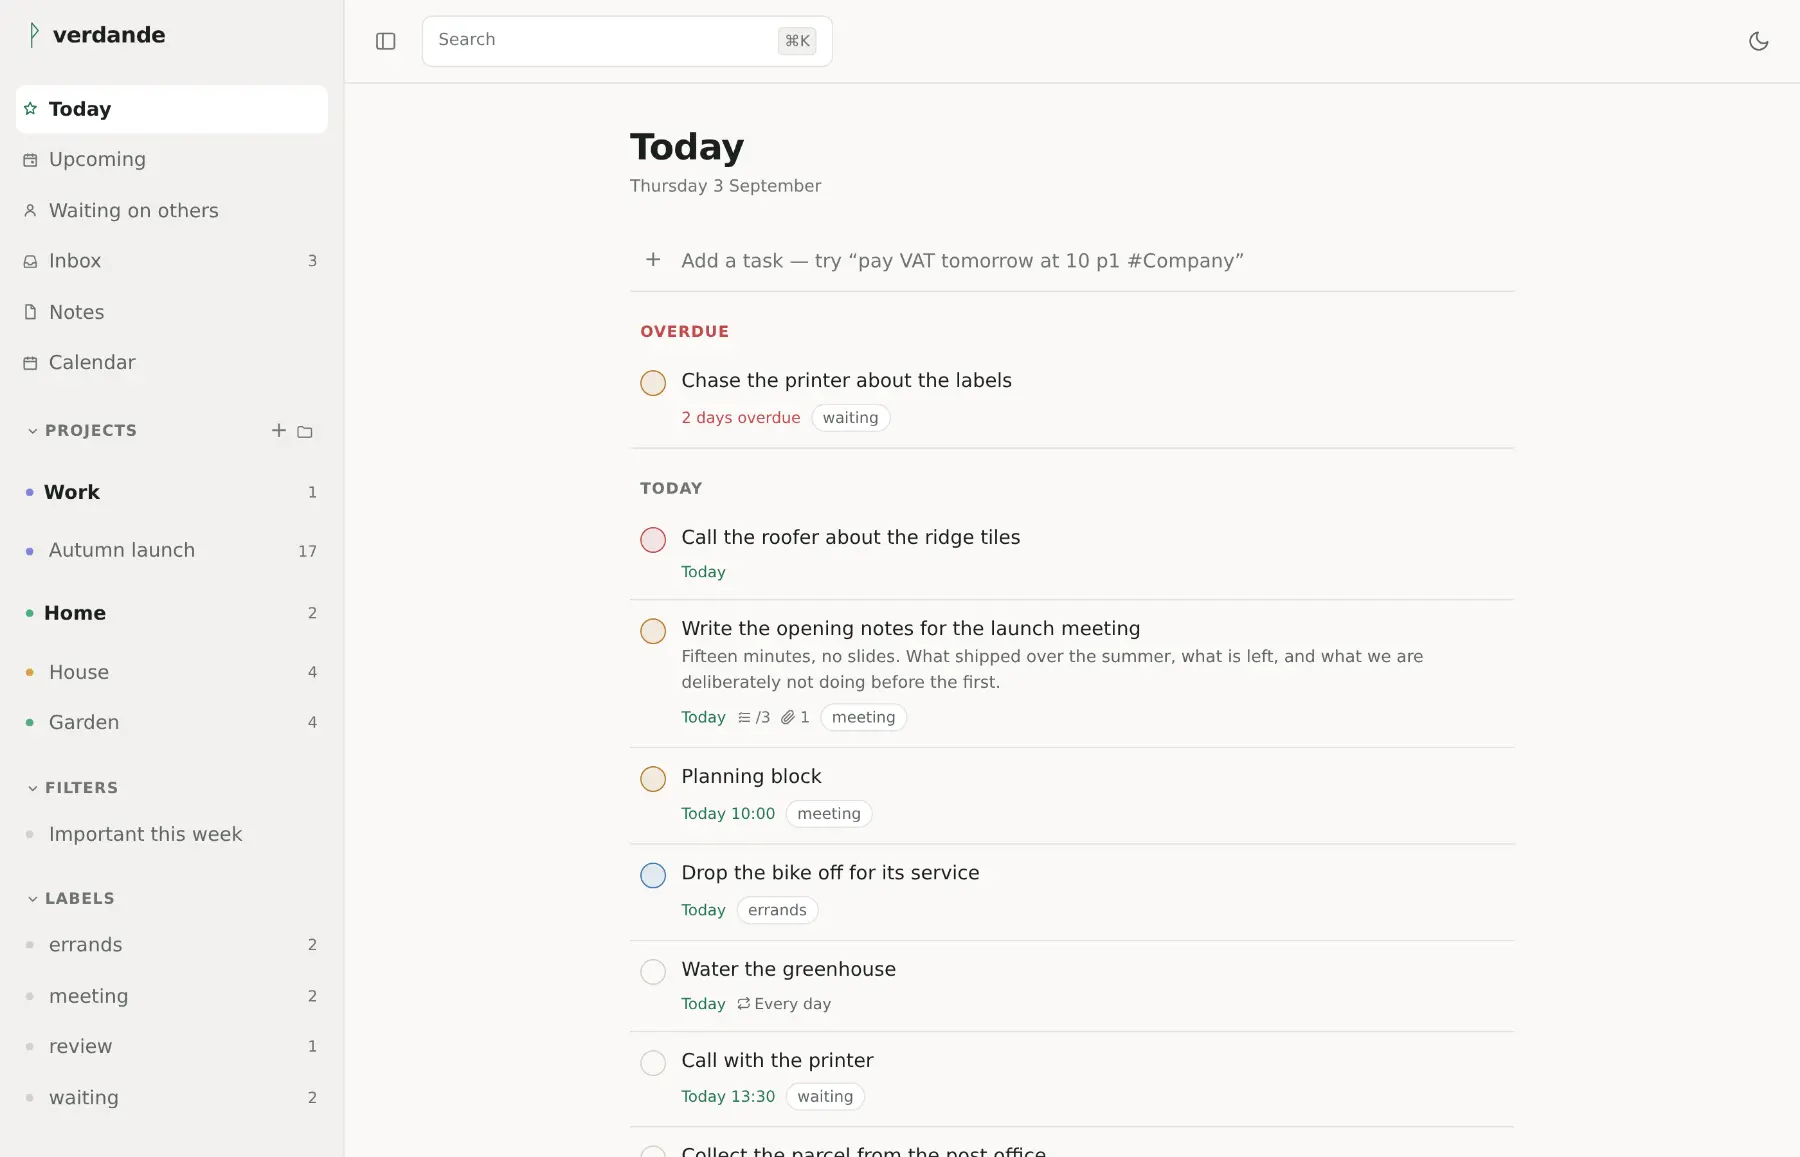The height and width of the screenshot is (1157, 1800).
Task: Click the Waiting on others person icon
Action: coord(30,210)
